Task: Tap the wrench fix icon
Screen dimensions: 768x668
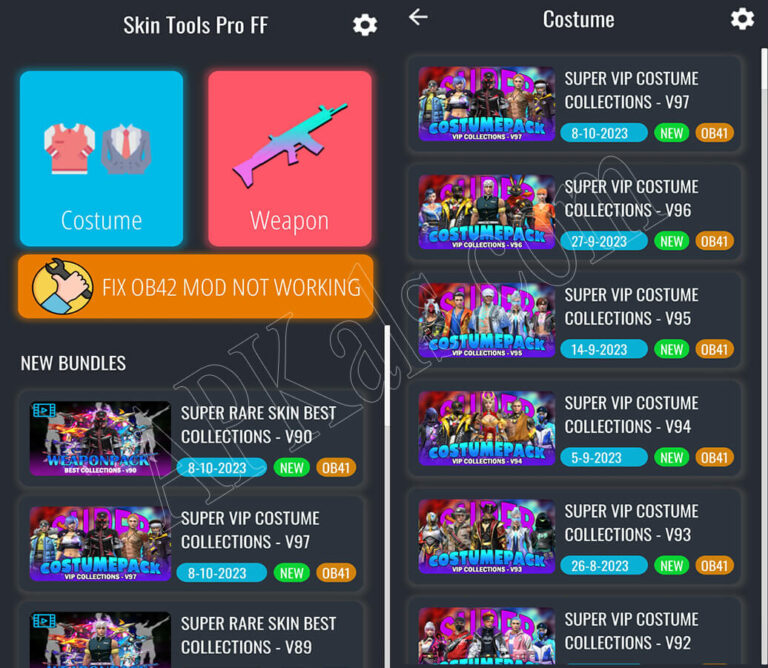Action: pos(62,287)
